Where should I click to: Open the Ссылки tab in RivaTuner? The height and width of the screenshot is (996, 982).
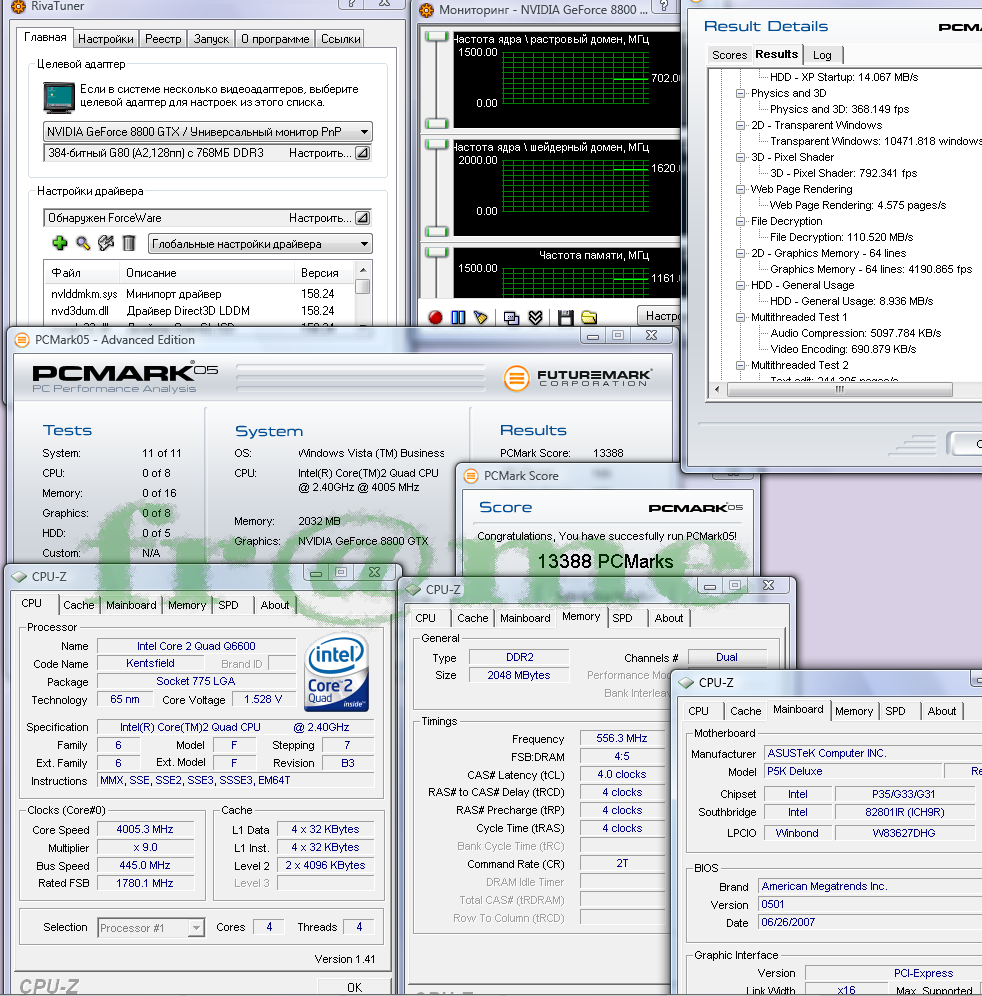click(341, 39)
